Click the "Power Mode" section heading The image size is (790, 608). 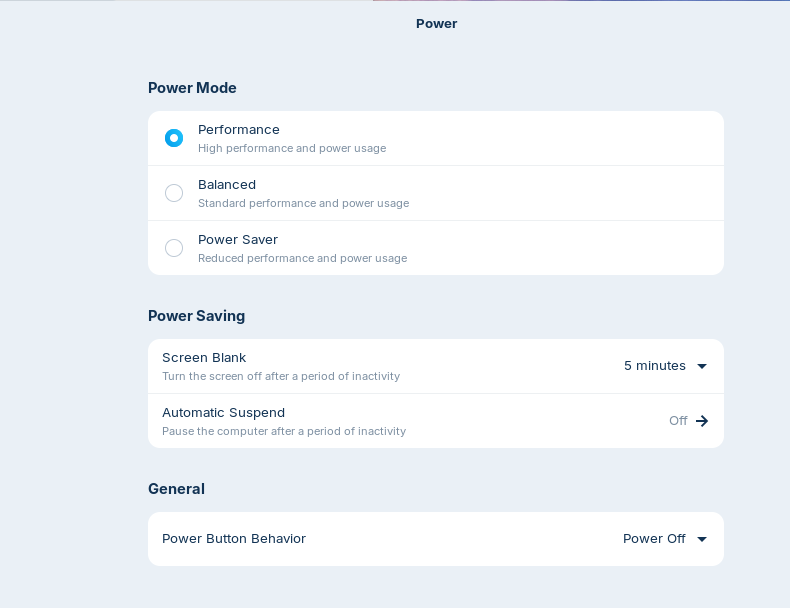tap(192, 88)
